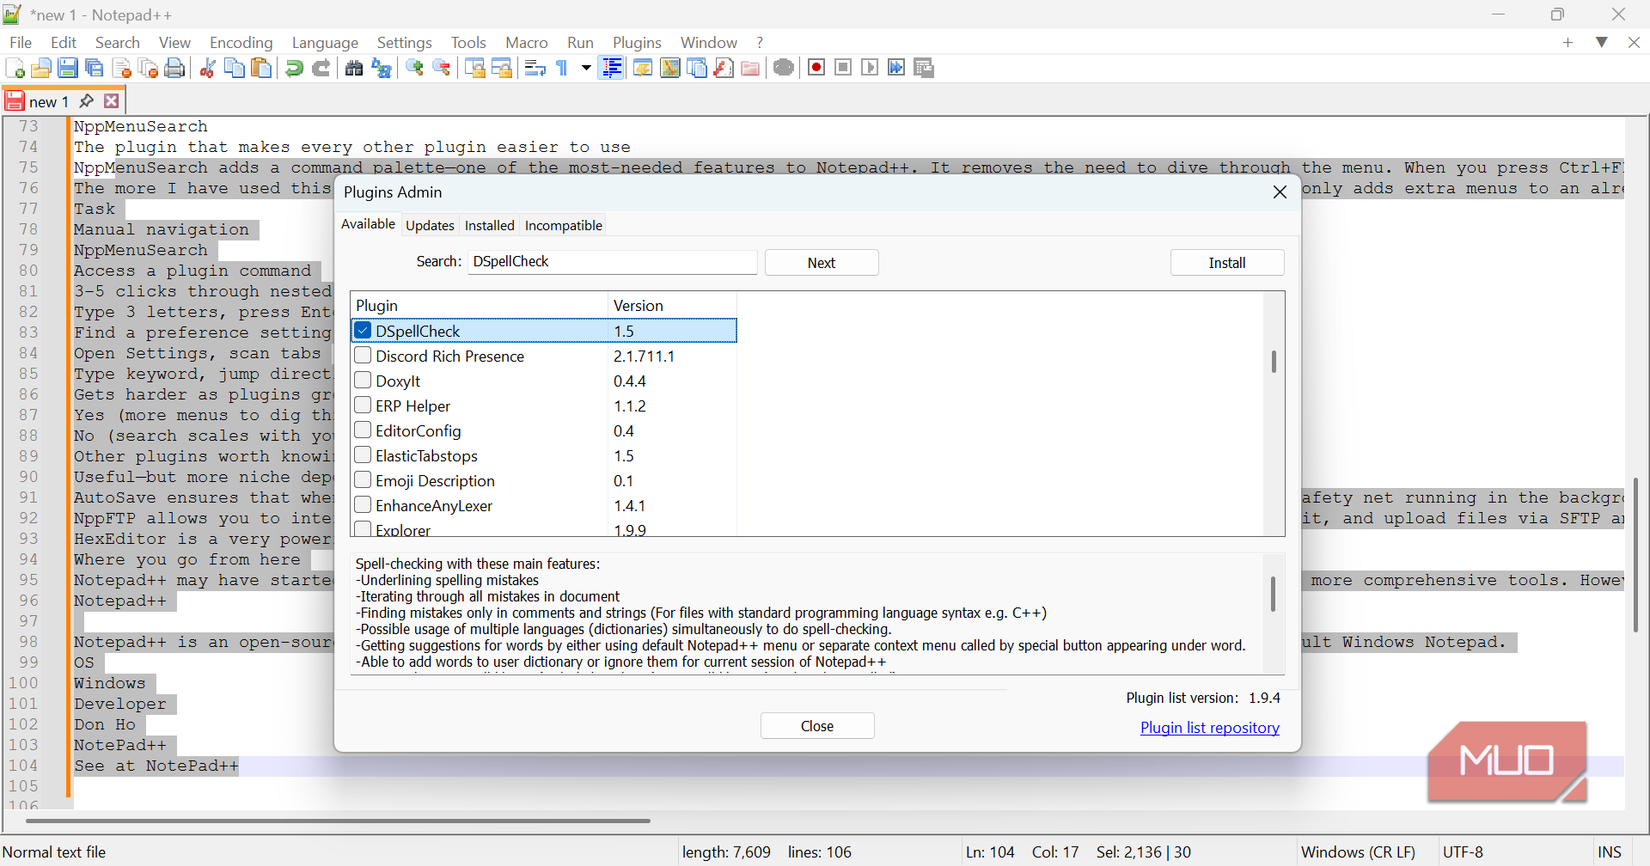This screenshot has height=866, width=1650.
Task: Click the plus icon in the menu bar
Action: 1568,42
